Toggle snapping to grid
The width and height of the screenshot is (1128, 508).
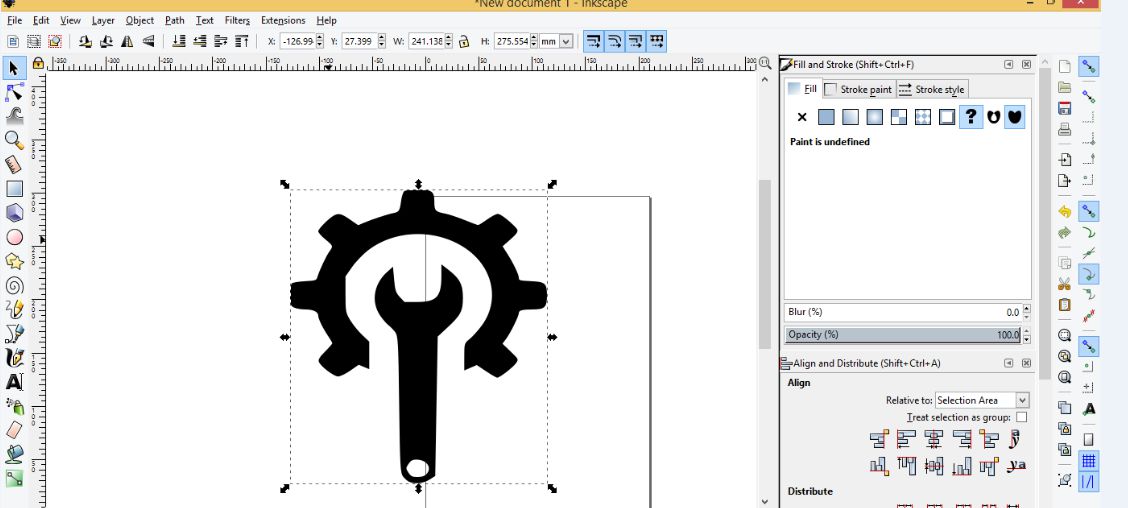[x=1088, y=460]
